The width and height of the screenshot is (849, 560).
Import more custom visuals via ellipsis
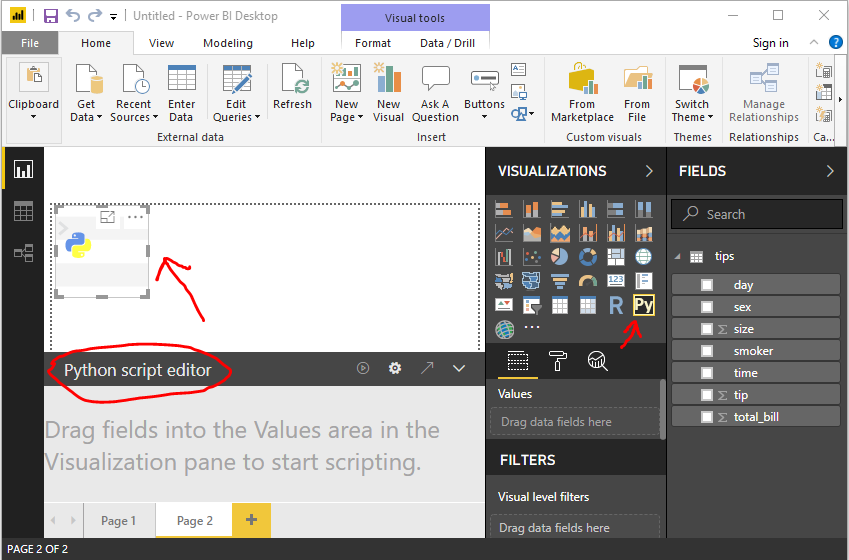coord(532,327)
